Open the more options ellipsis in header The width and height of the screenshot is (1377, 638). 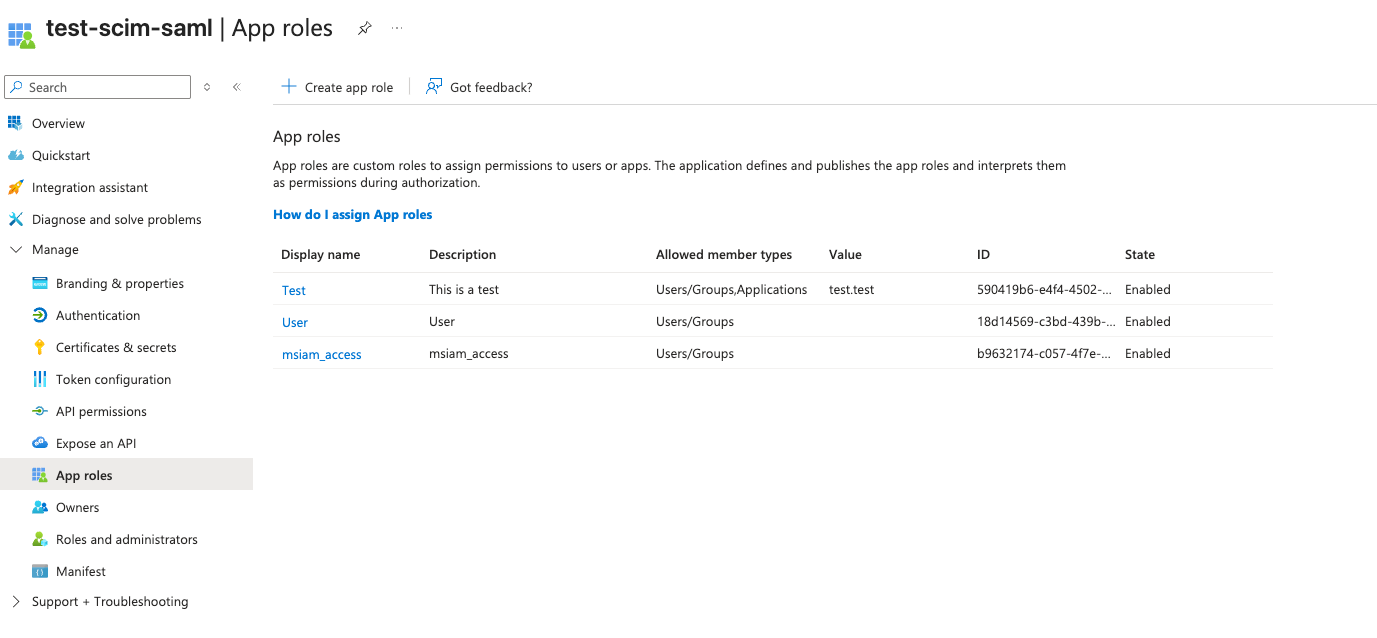coord(397,29)
